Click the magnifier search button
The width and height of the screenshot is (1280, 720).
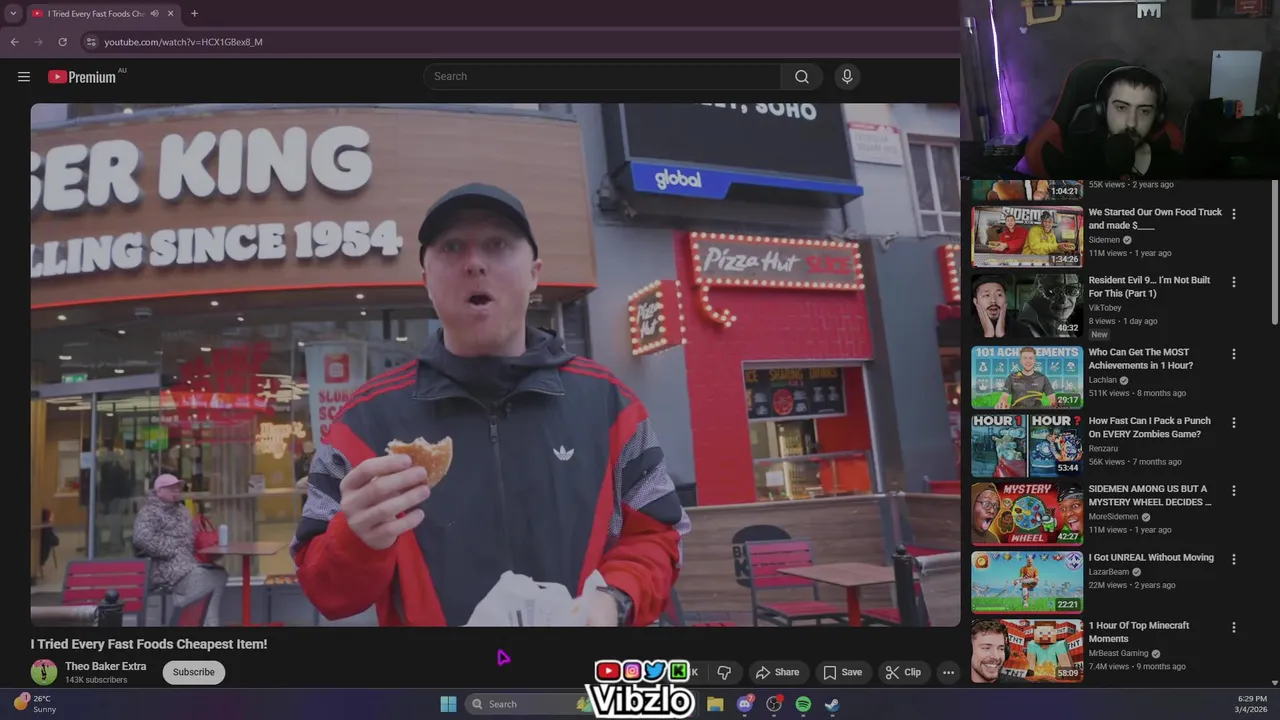click(x=802, y=77)
